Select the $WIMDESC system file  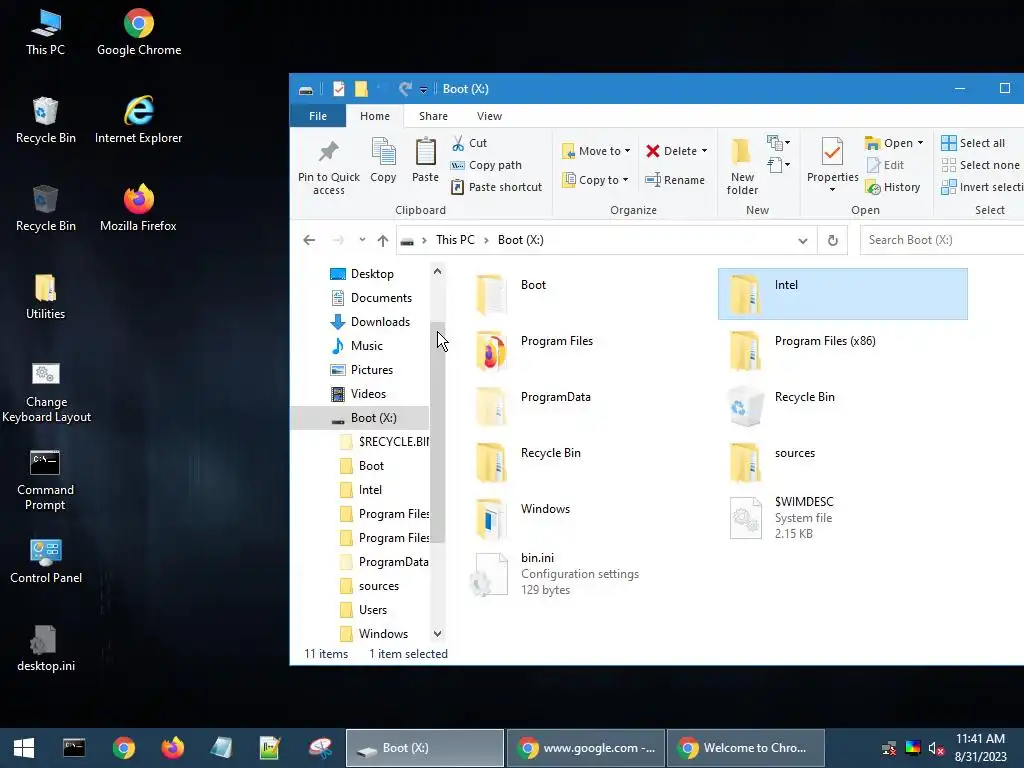[842, 518]
